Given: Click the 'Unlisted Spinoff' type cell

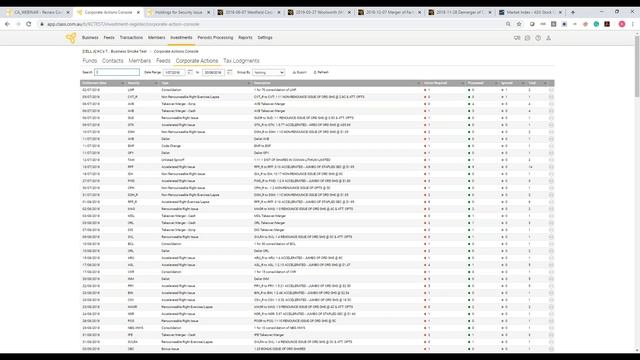Looking at the screenshot, I should click(173, 160).
